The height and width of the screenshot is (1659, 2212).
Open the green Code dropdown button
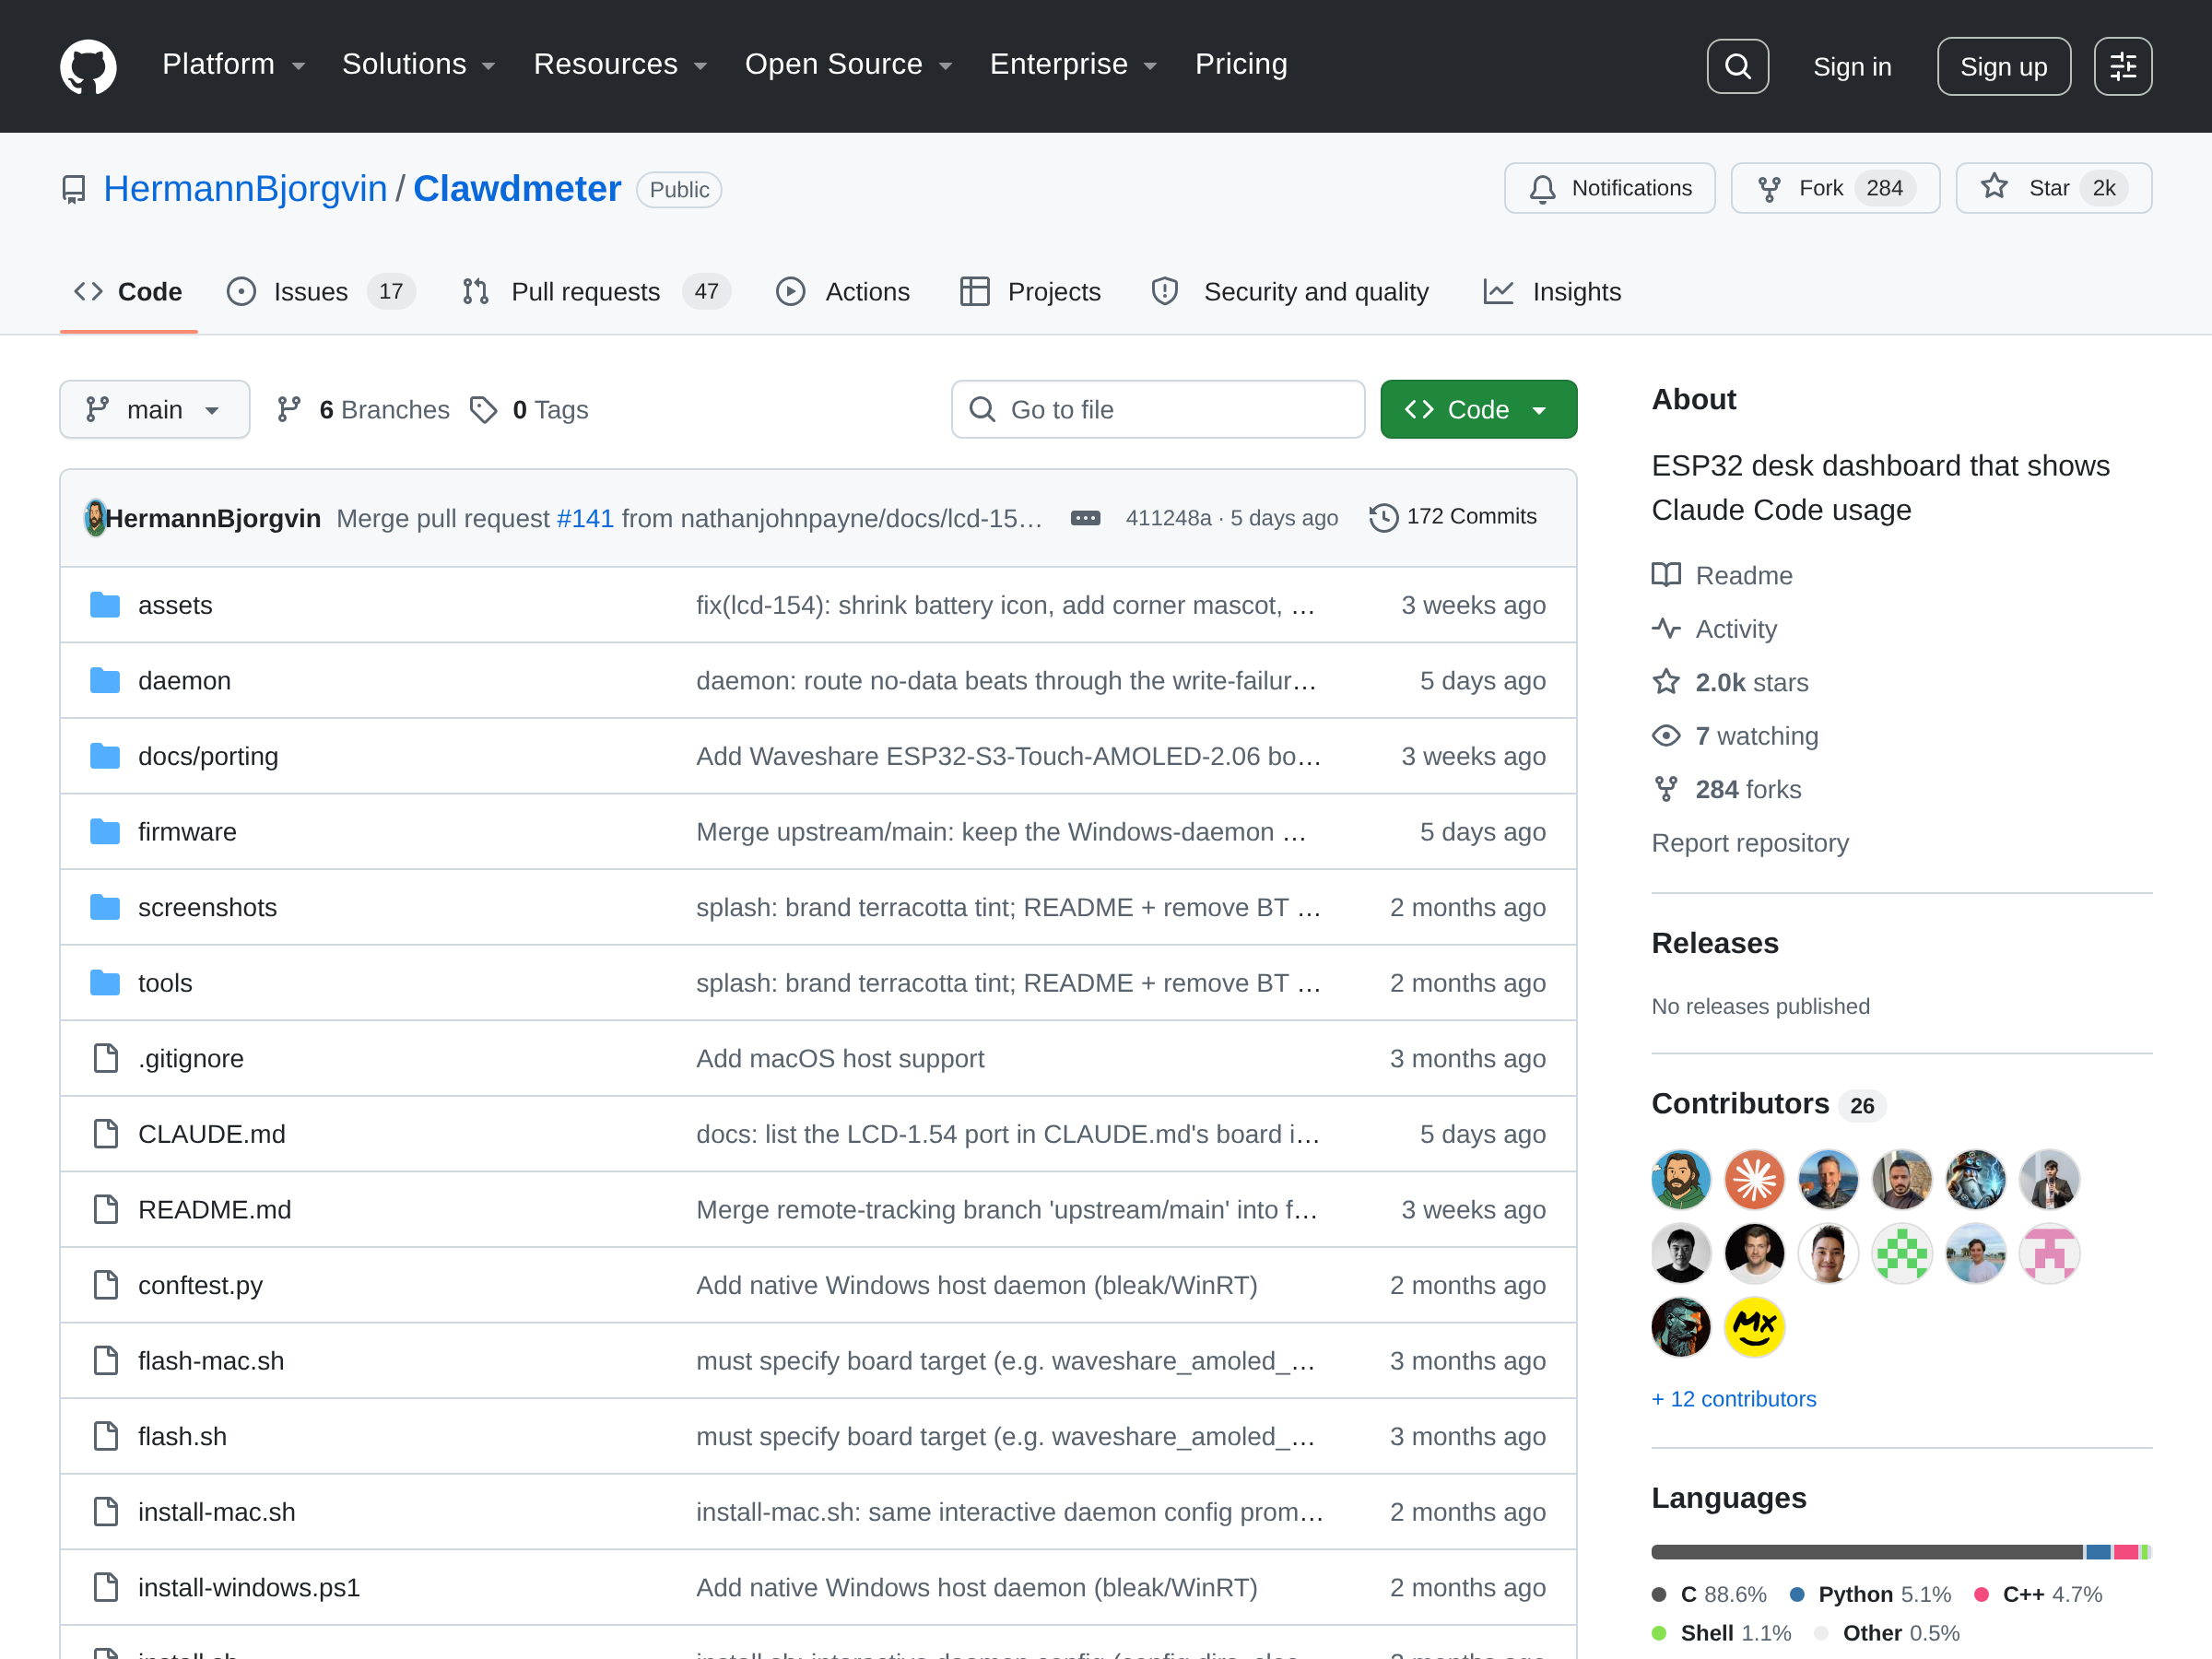(x=1478, y=409)
